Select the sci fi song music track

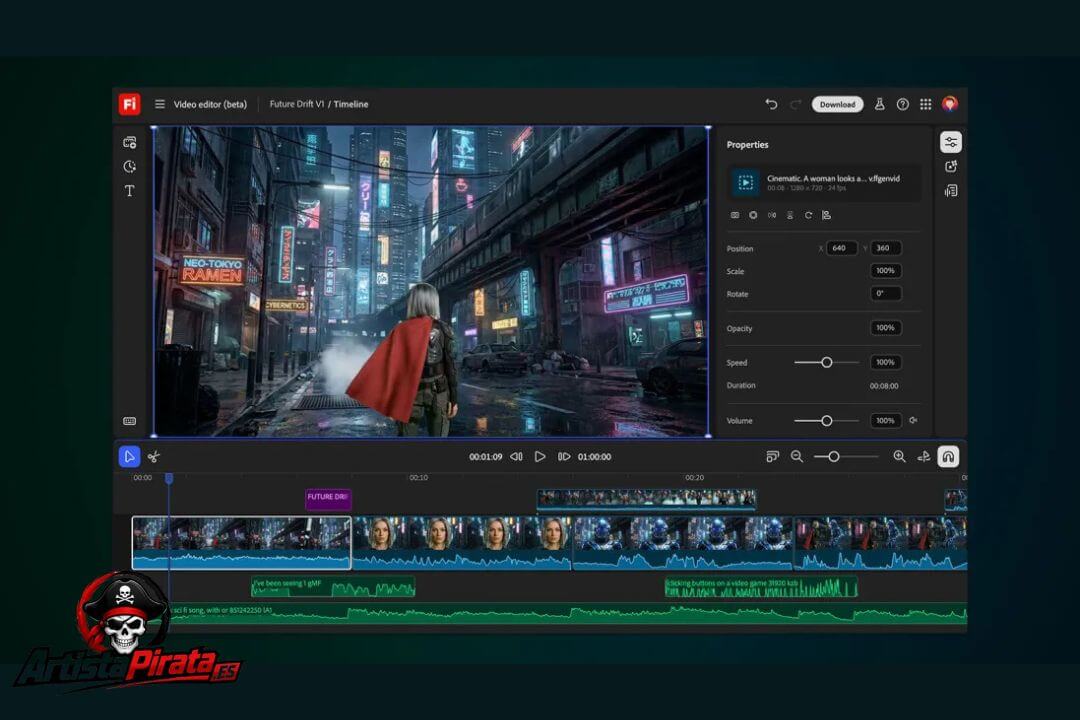coord(567,613)
